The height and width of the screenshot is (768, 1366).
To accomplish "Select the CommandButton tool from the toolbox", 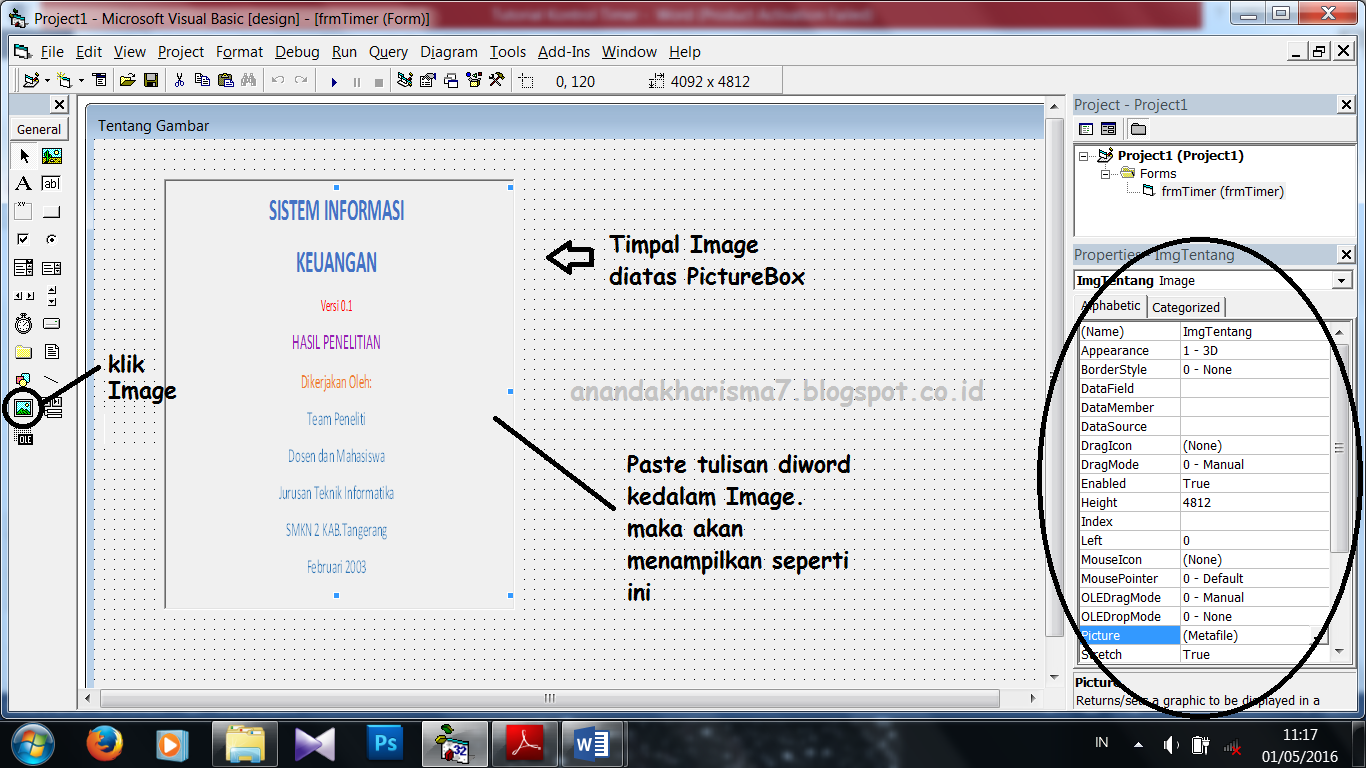I will [50, 211].
